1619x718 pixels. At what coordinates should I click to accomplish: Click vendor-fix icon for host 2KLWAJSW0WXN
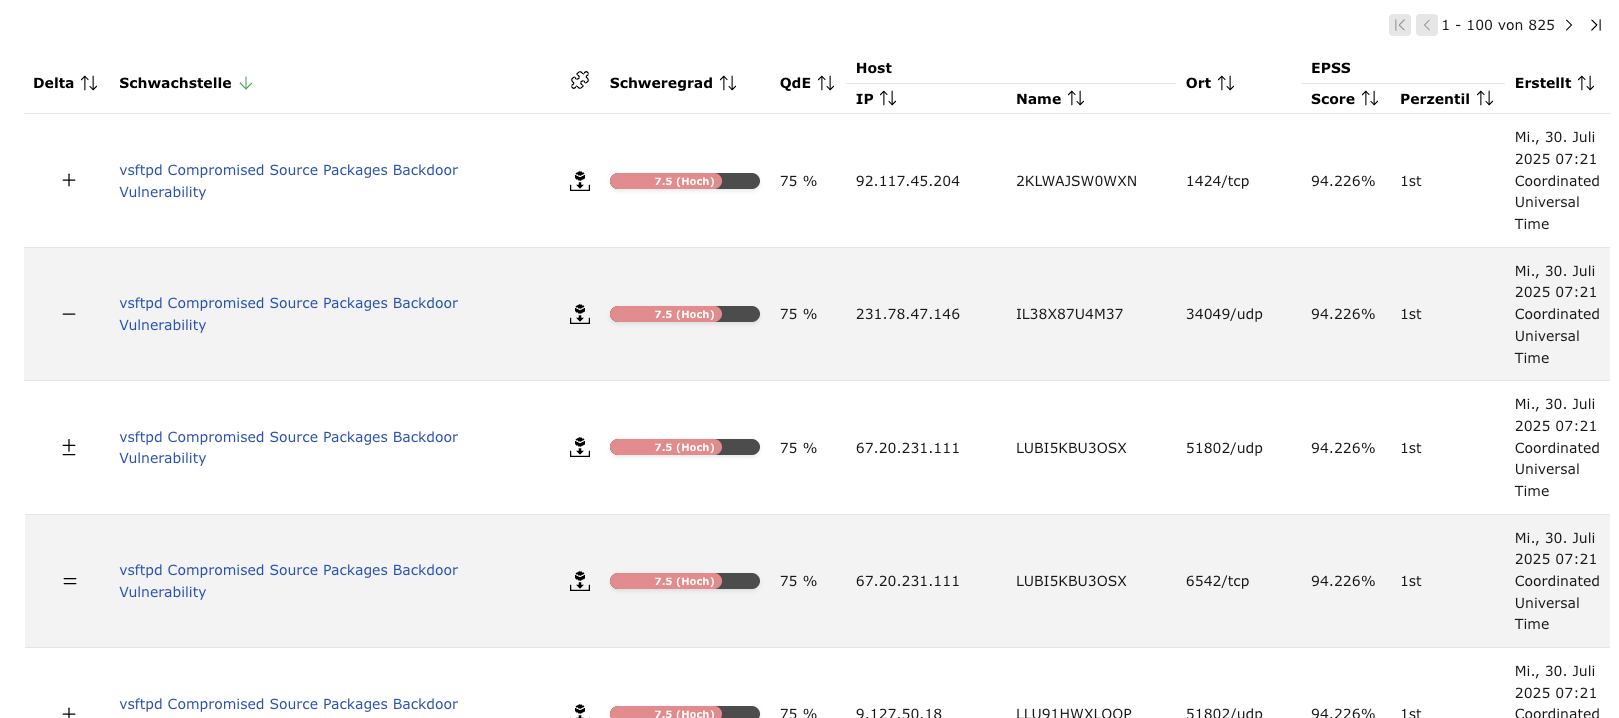tap(580, 181)
